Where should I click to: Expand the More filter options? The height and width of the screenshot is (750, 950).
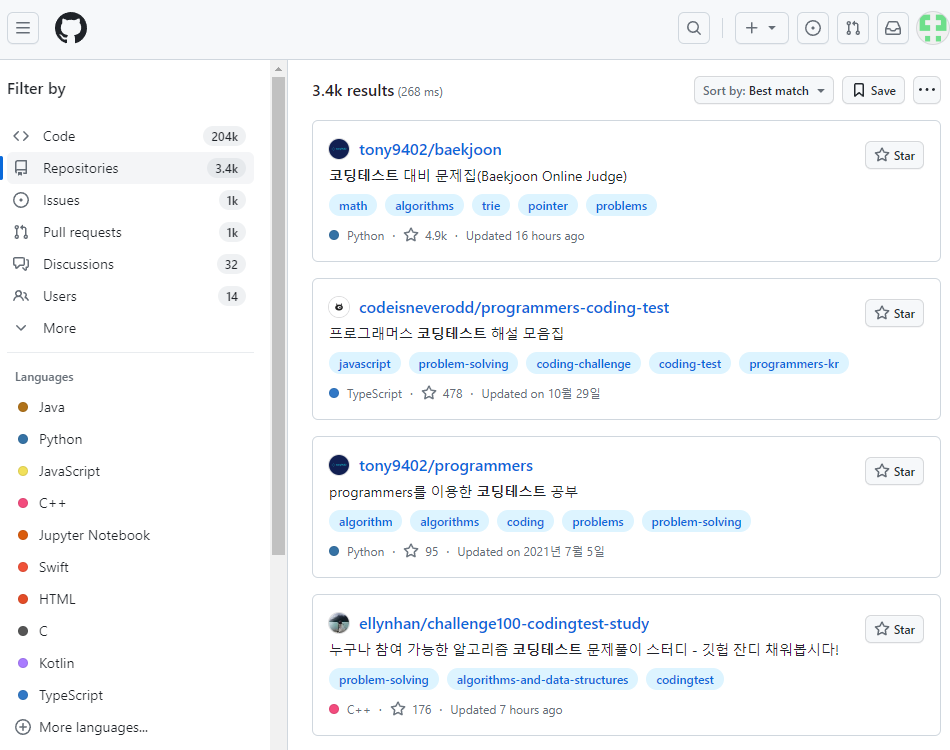tap(130, 328)
